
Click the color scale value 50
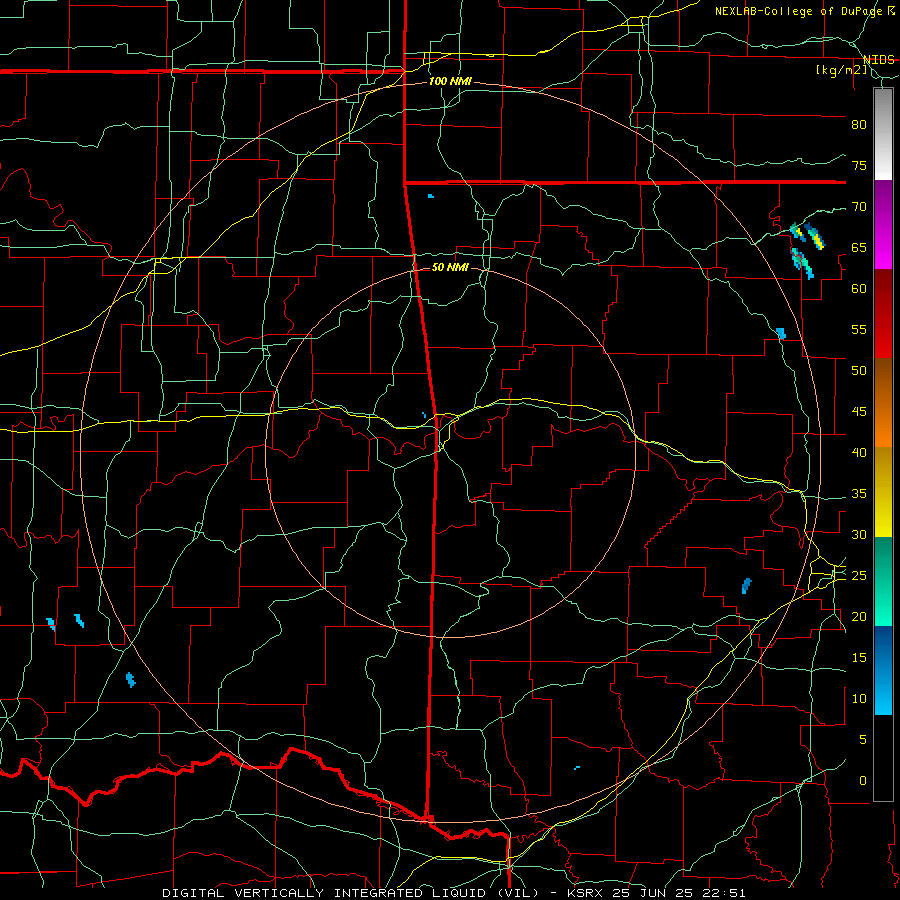(x=859, y=371)
